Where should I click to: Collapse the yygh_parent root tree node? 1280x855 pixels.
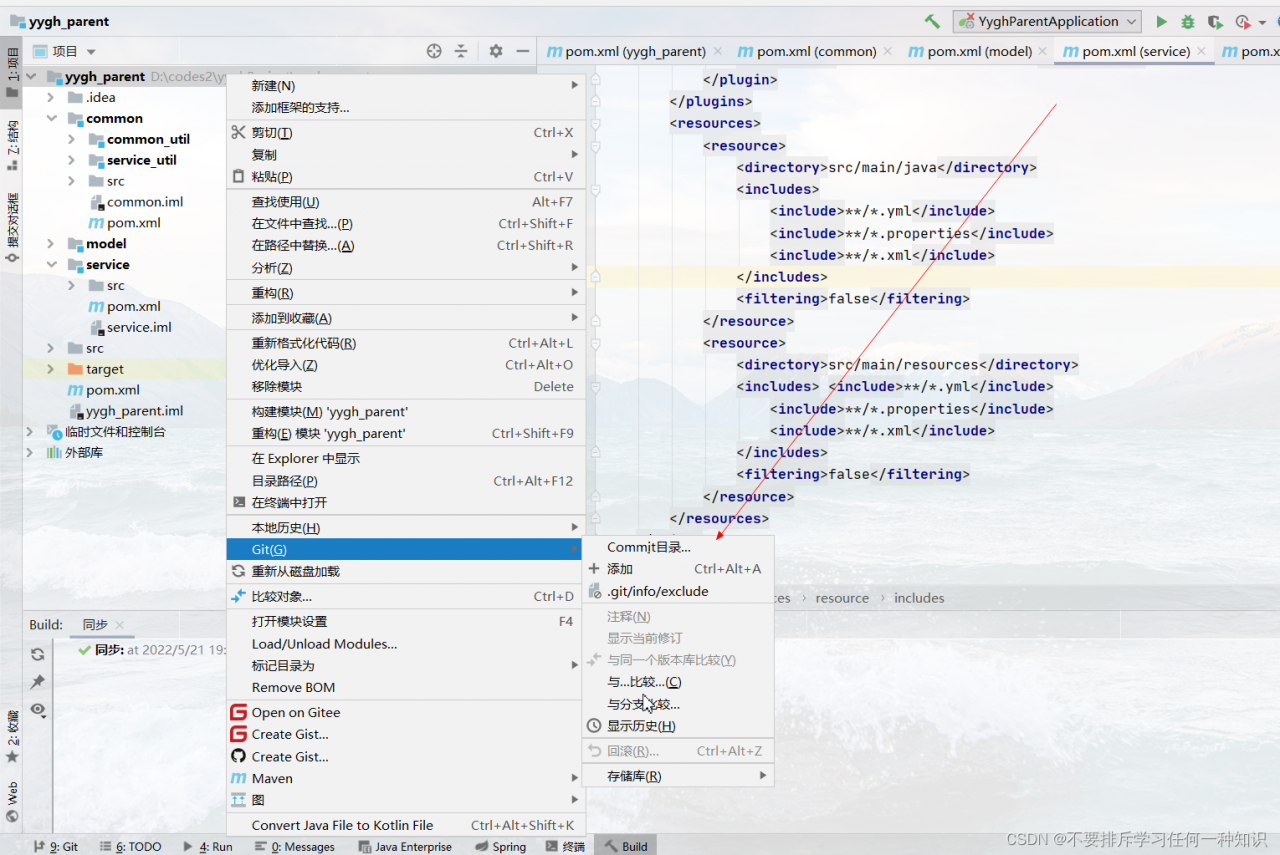click(31, 77)
